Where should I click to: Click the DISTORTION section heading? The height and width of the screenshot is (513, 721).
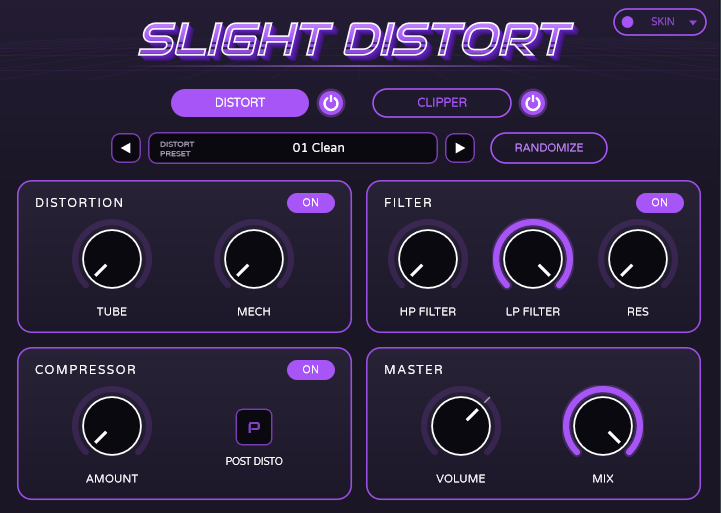click(x=79, y=203)
